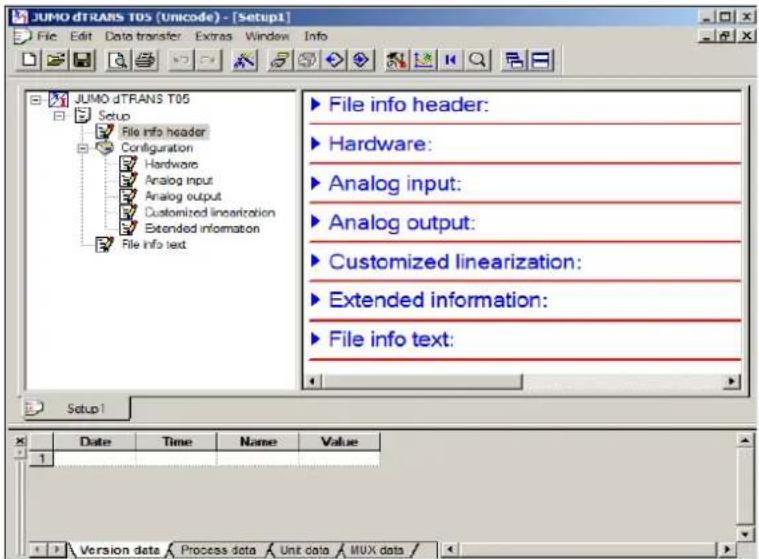The width and height of the screenshot is (759, 559).
Task: Print the setup via printer icon
Action: 145,60
